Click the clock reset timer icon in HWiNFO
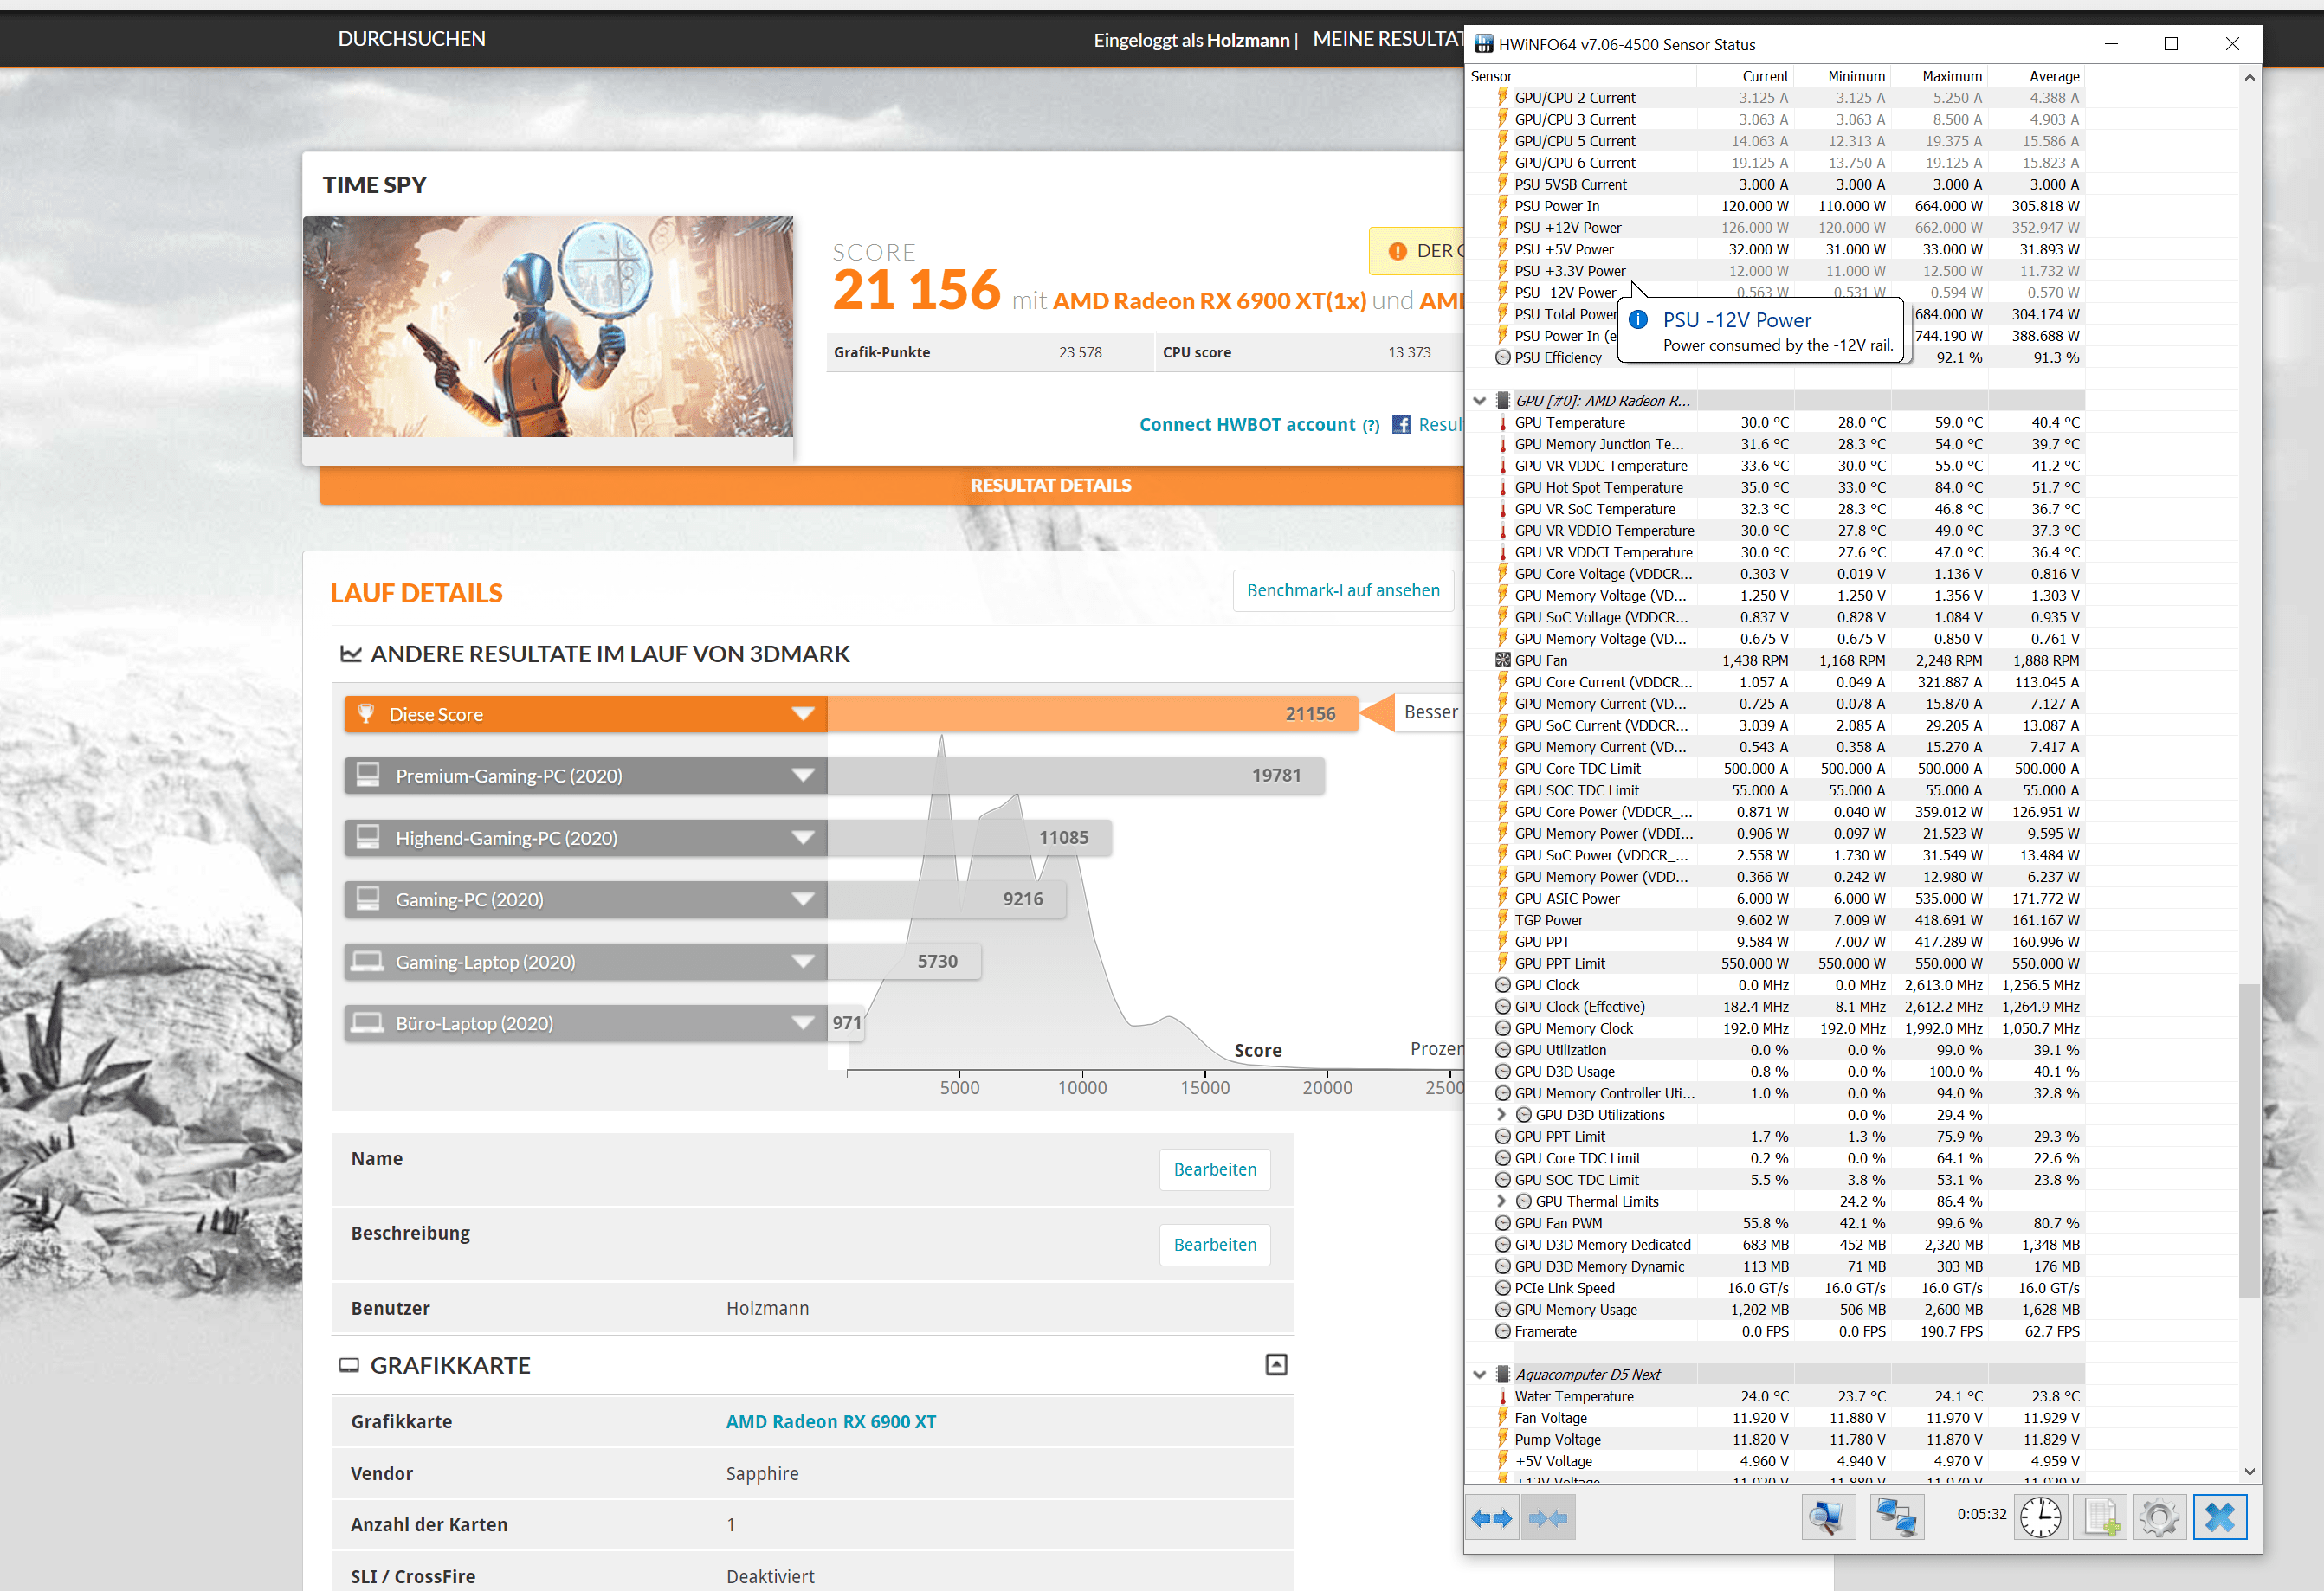 [x=2041, y=1518]
